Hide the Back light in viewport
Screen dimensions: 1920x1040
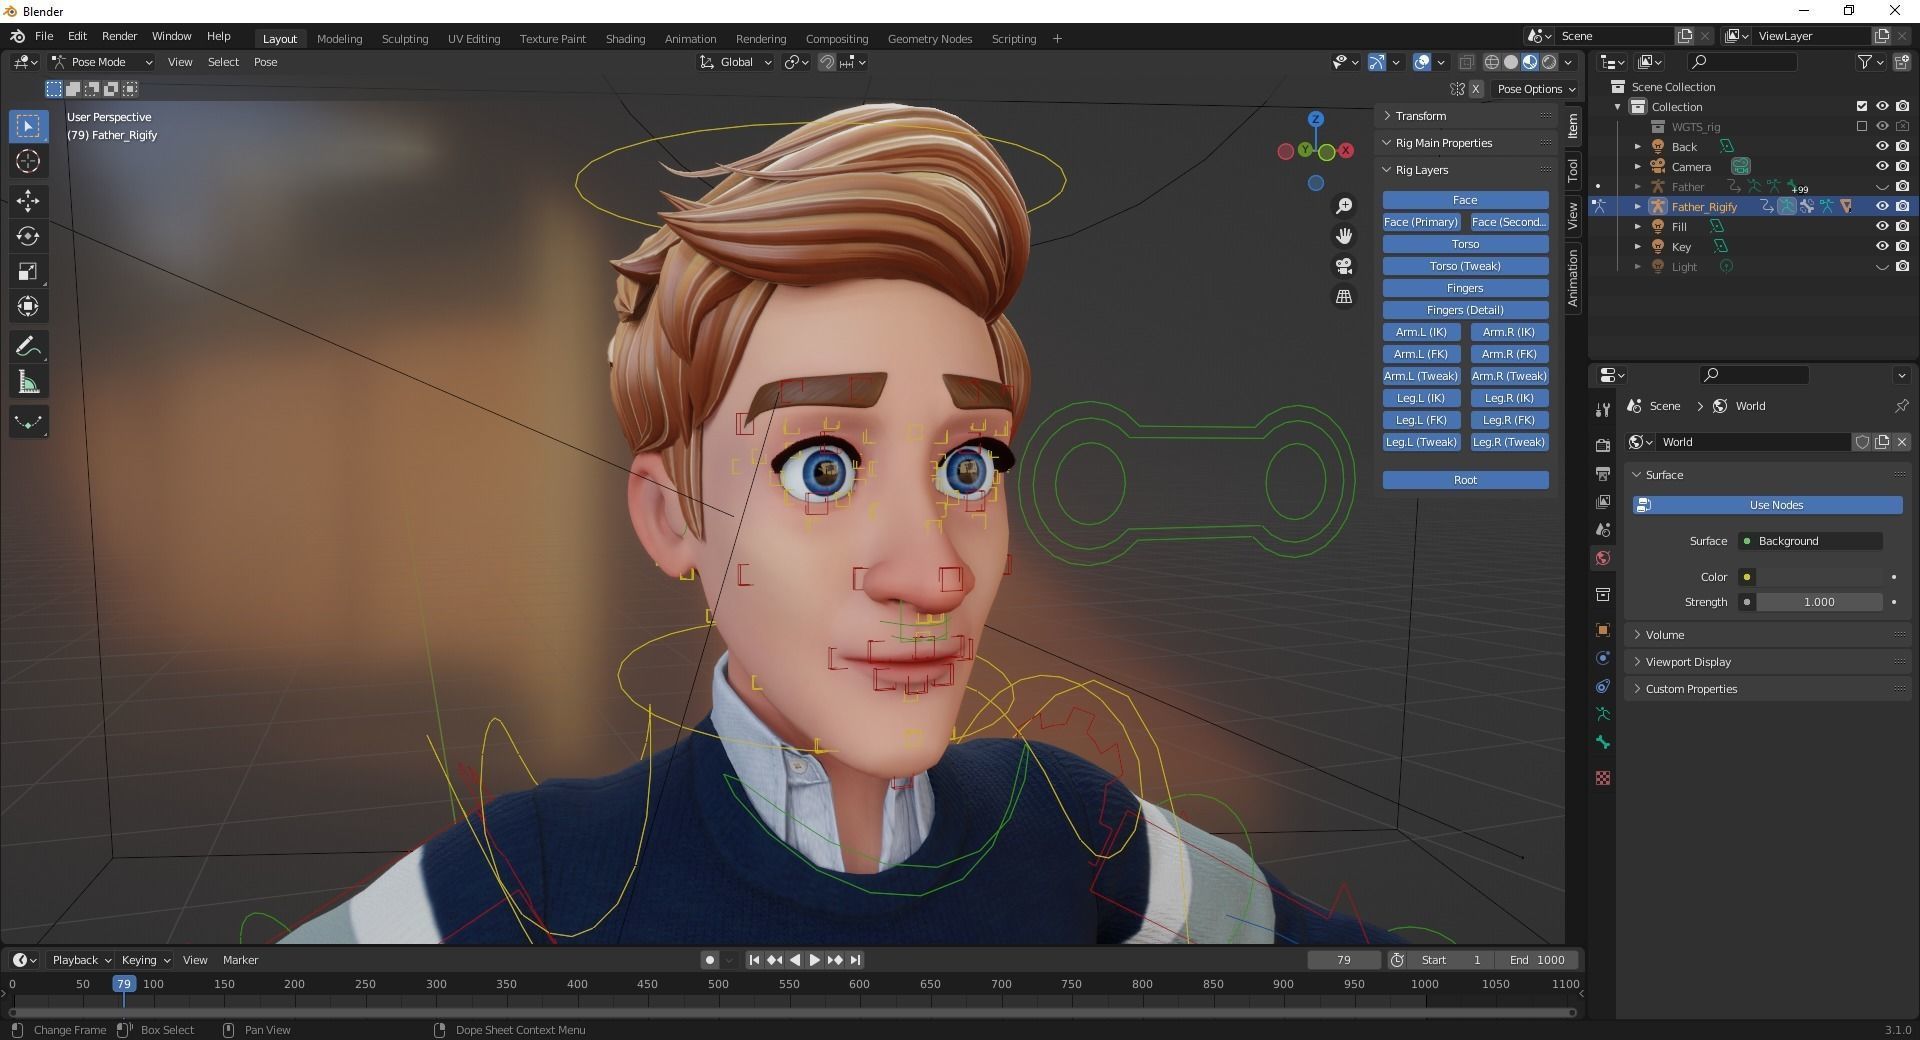click(x=1882, y=146)
